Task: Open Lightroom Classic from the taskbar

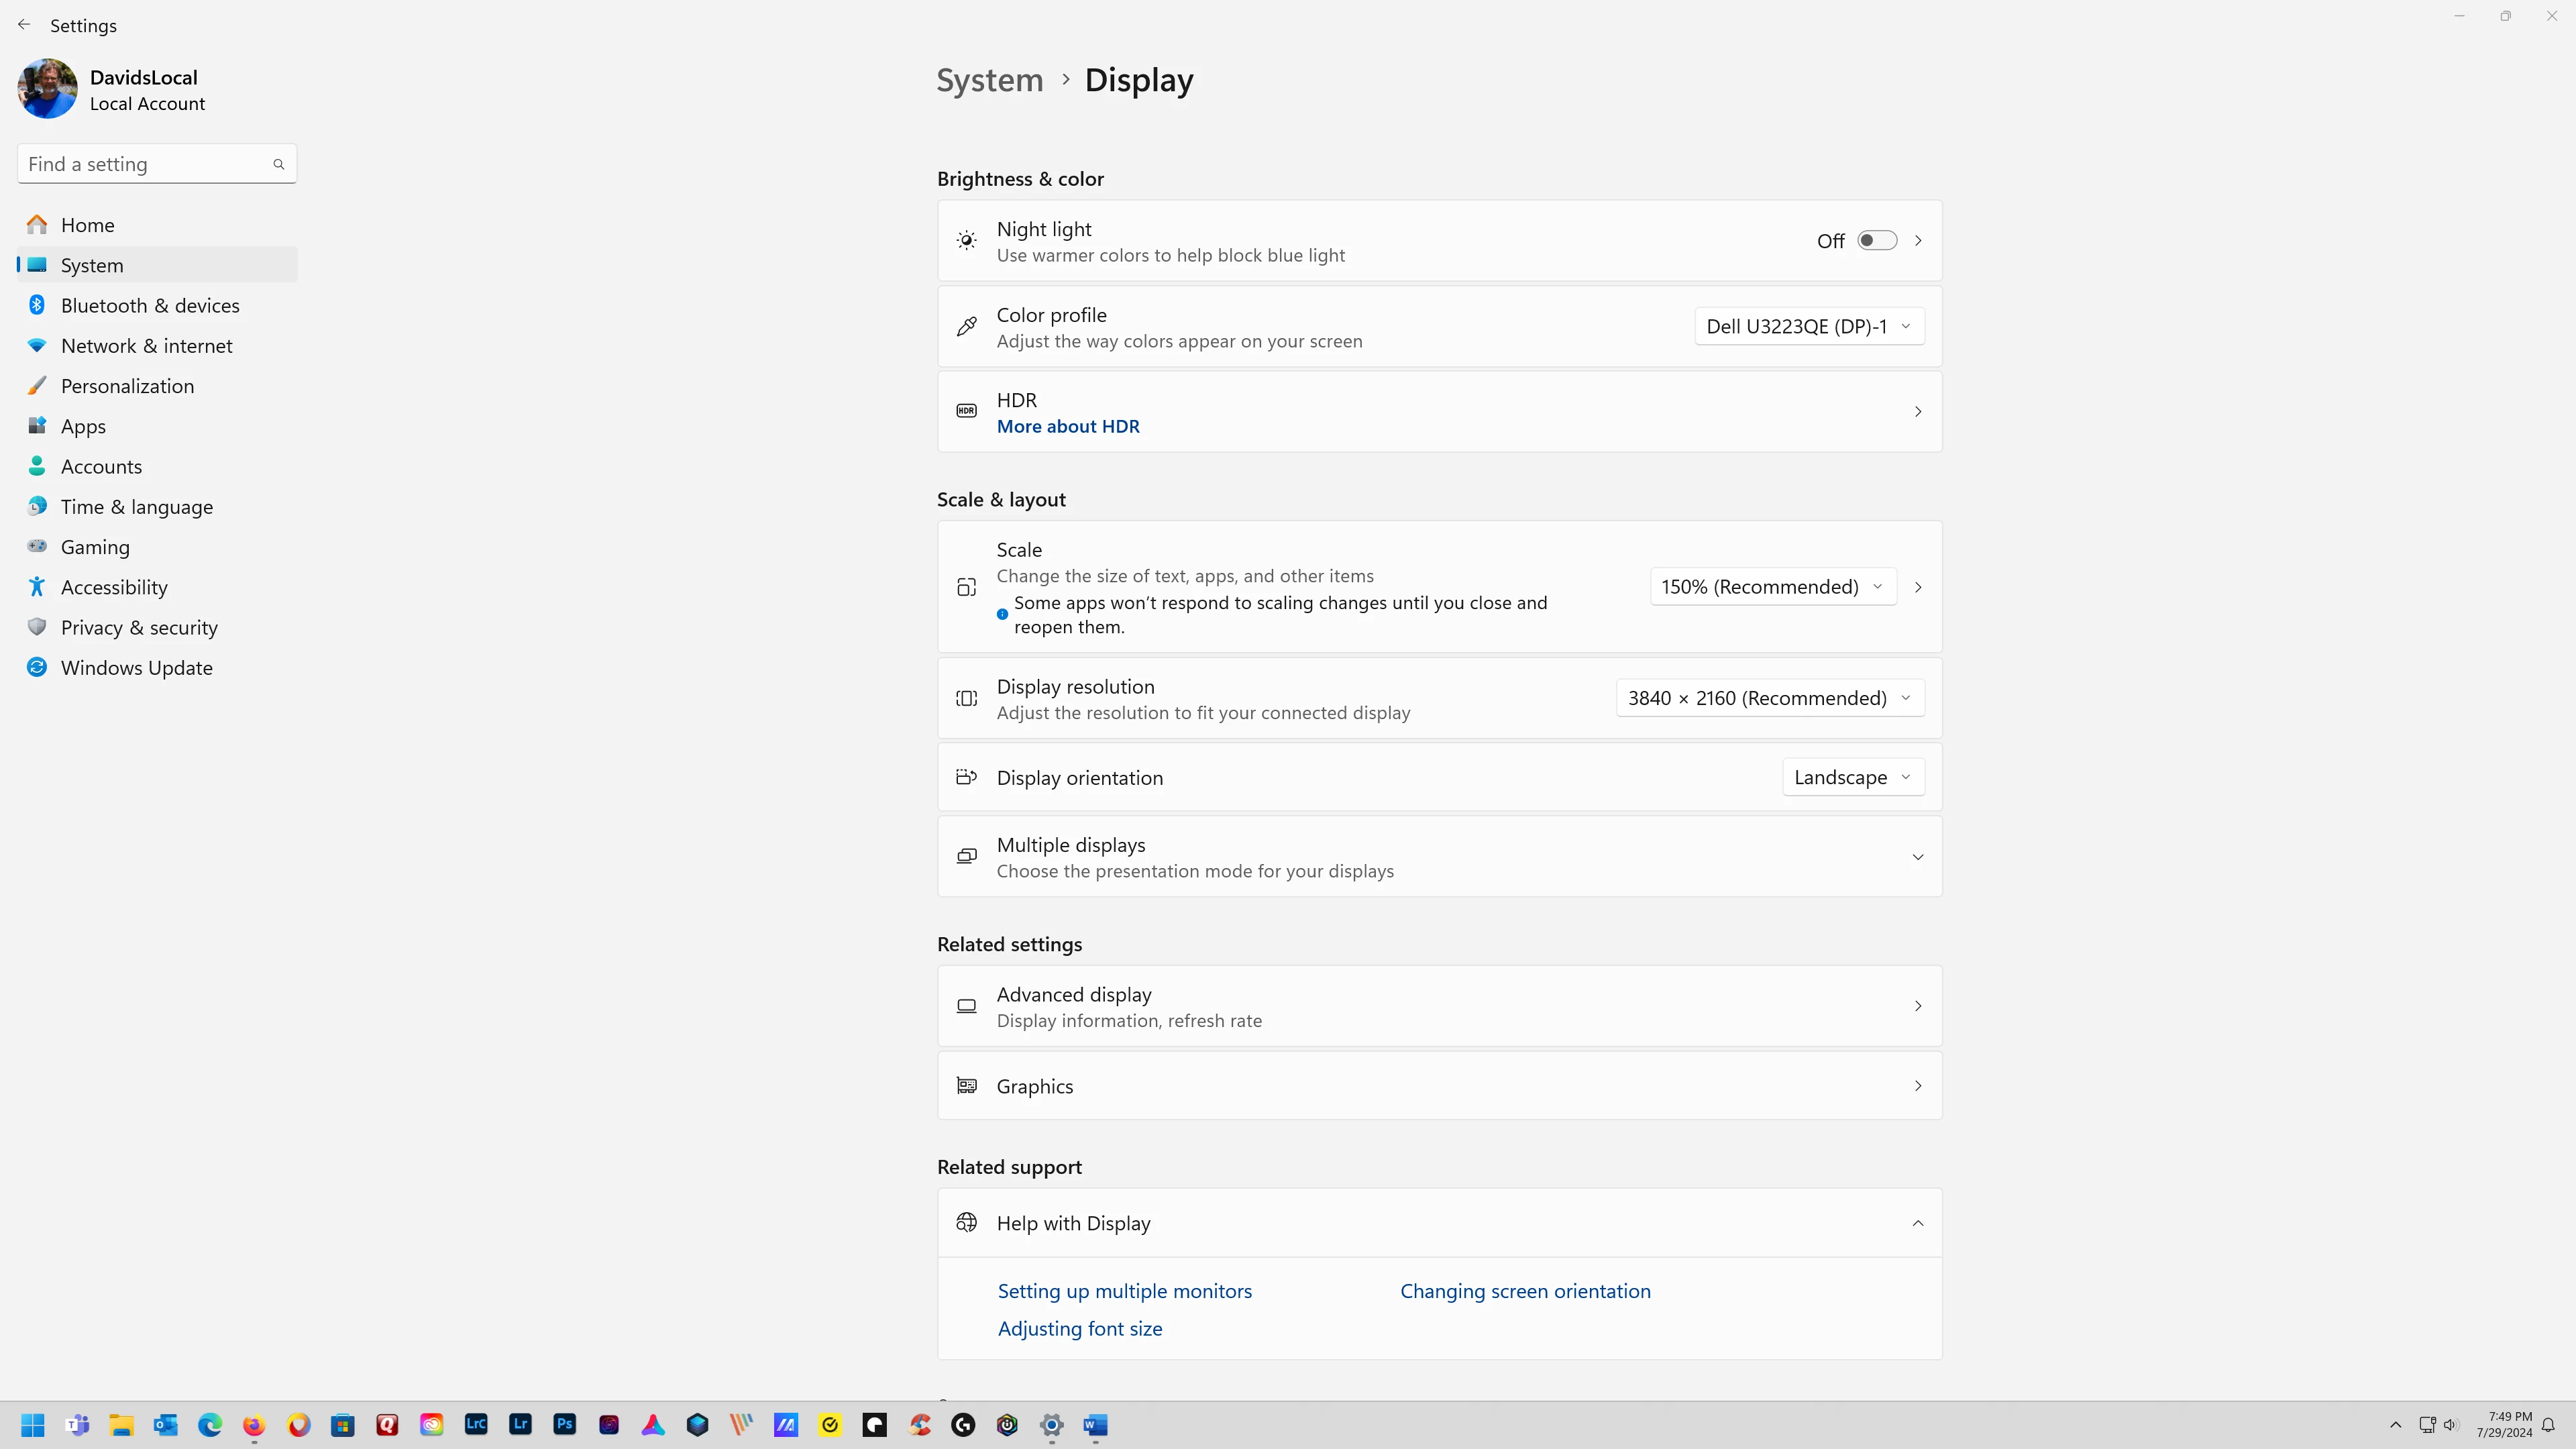Action: [476, 1424]
